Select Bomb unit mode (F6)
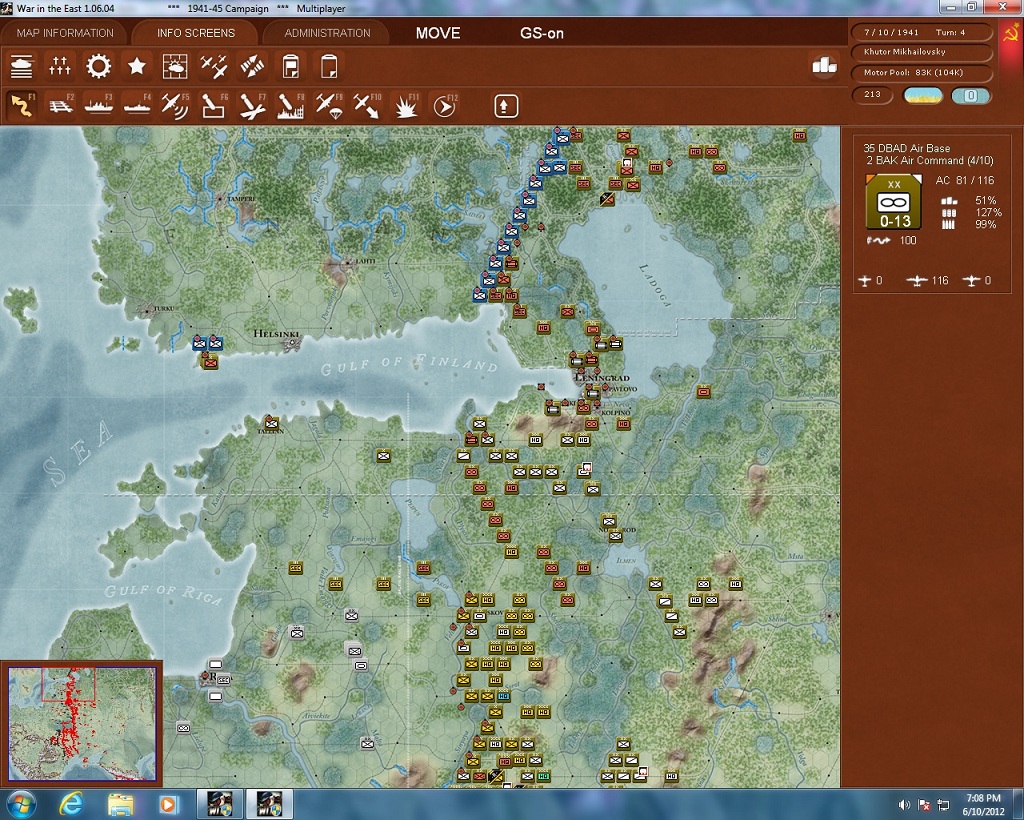This screenshot has width=1024, height=820. 214,106
